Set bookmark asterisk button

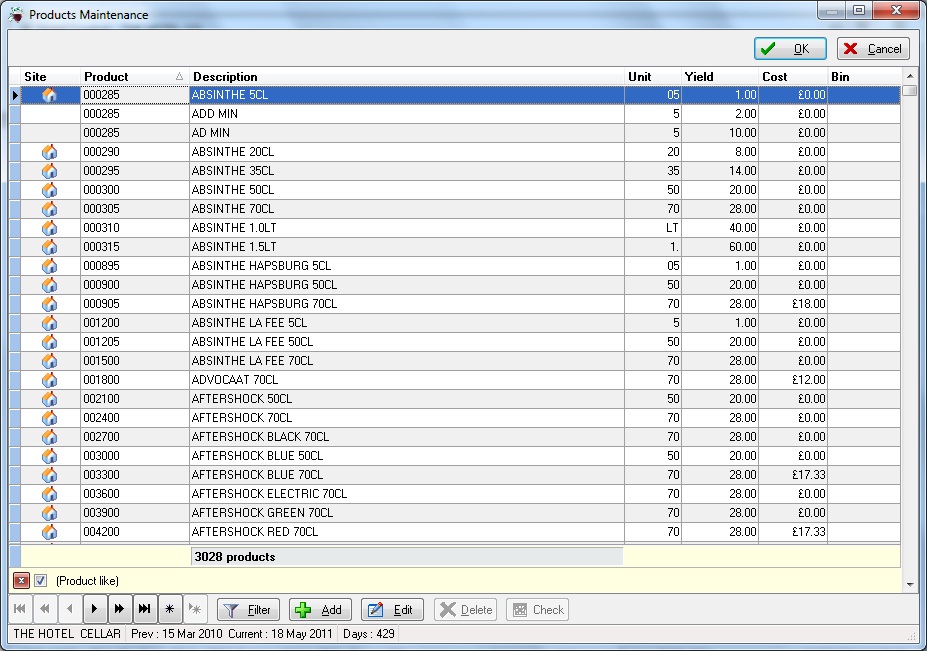tap(170, 609)
